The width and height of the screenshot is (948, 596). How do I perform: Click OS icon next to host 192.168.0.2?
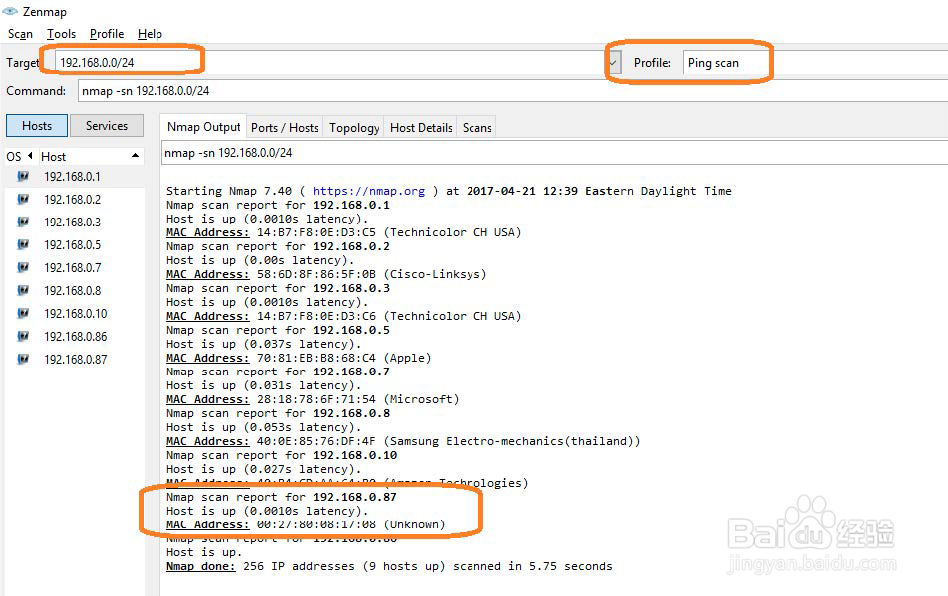tap(23, 199)
